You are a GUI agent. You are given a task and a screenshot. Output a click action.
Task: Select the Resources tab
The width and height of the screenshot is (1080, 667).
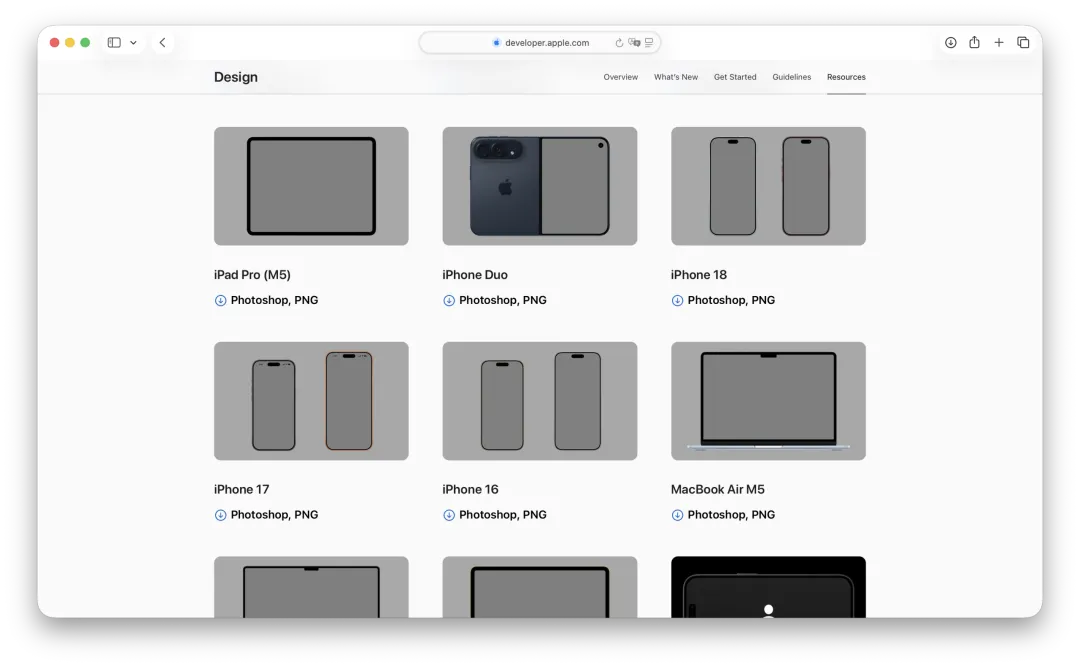pyautogui.click(x=847, y=77)
